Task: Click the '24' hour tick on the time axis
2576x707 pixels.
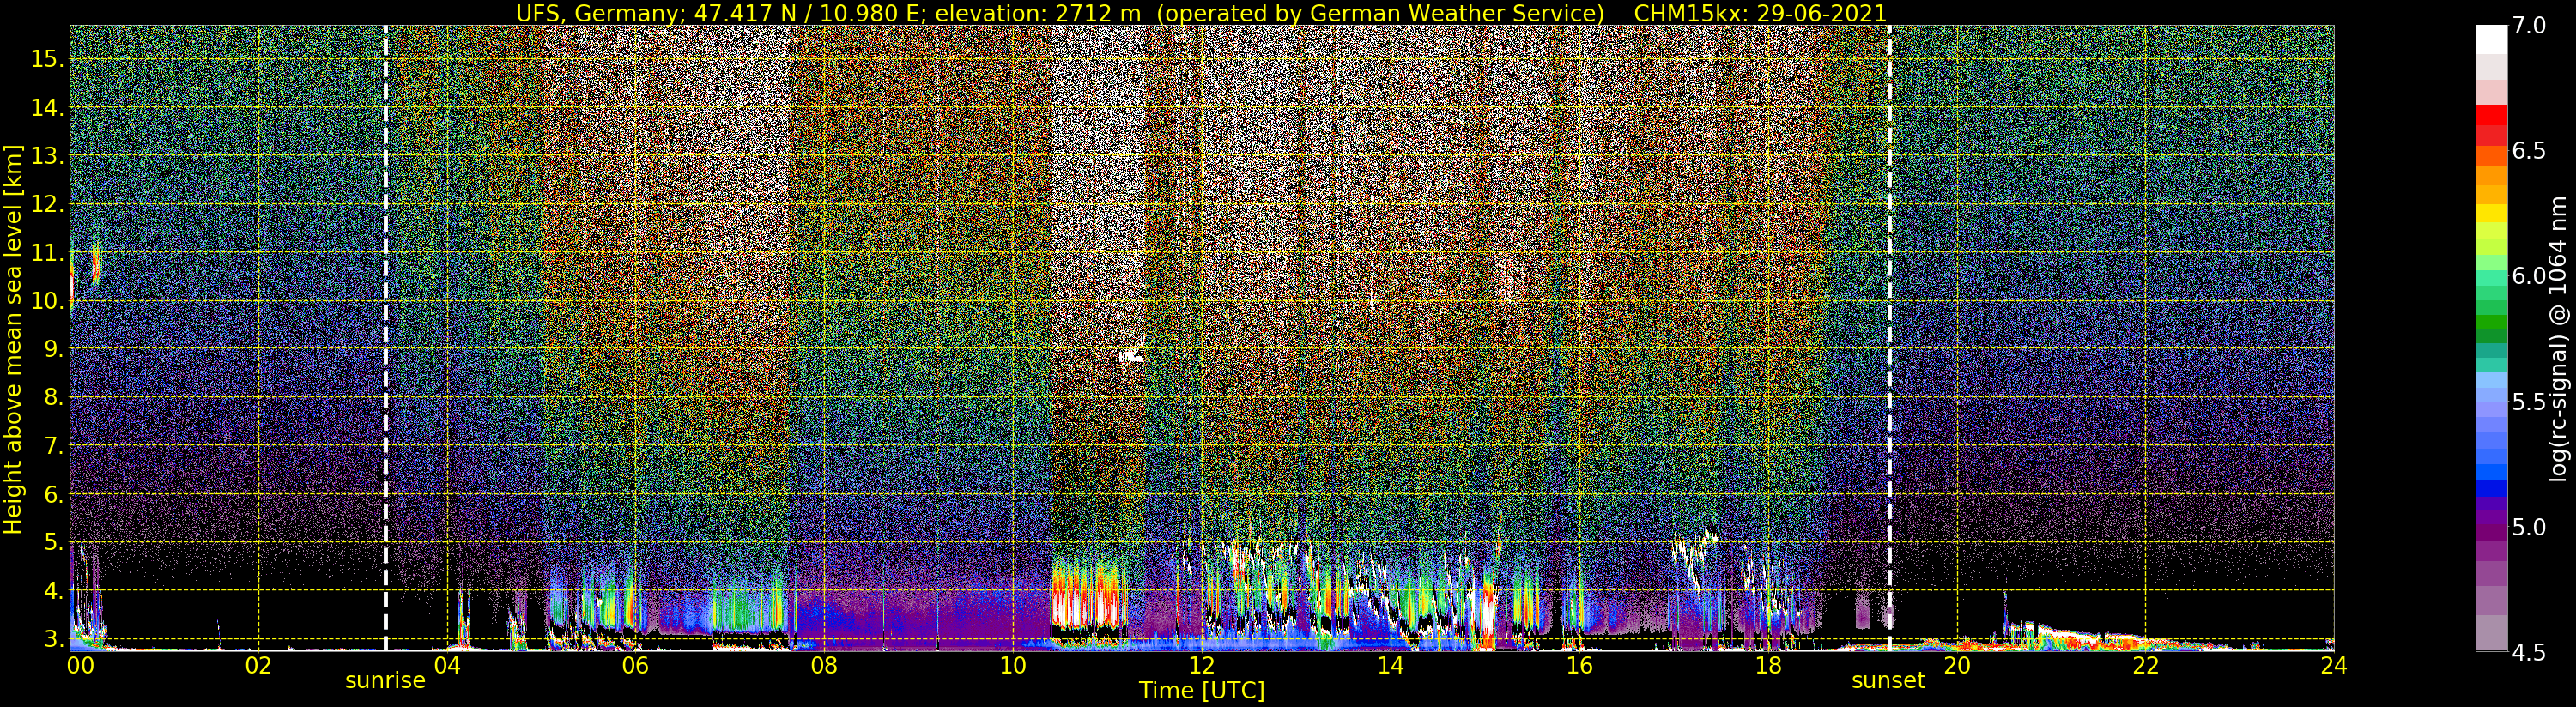Action: (x=2334, y=665)
